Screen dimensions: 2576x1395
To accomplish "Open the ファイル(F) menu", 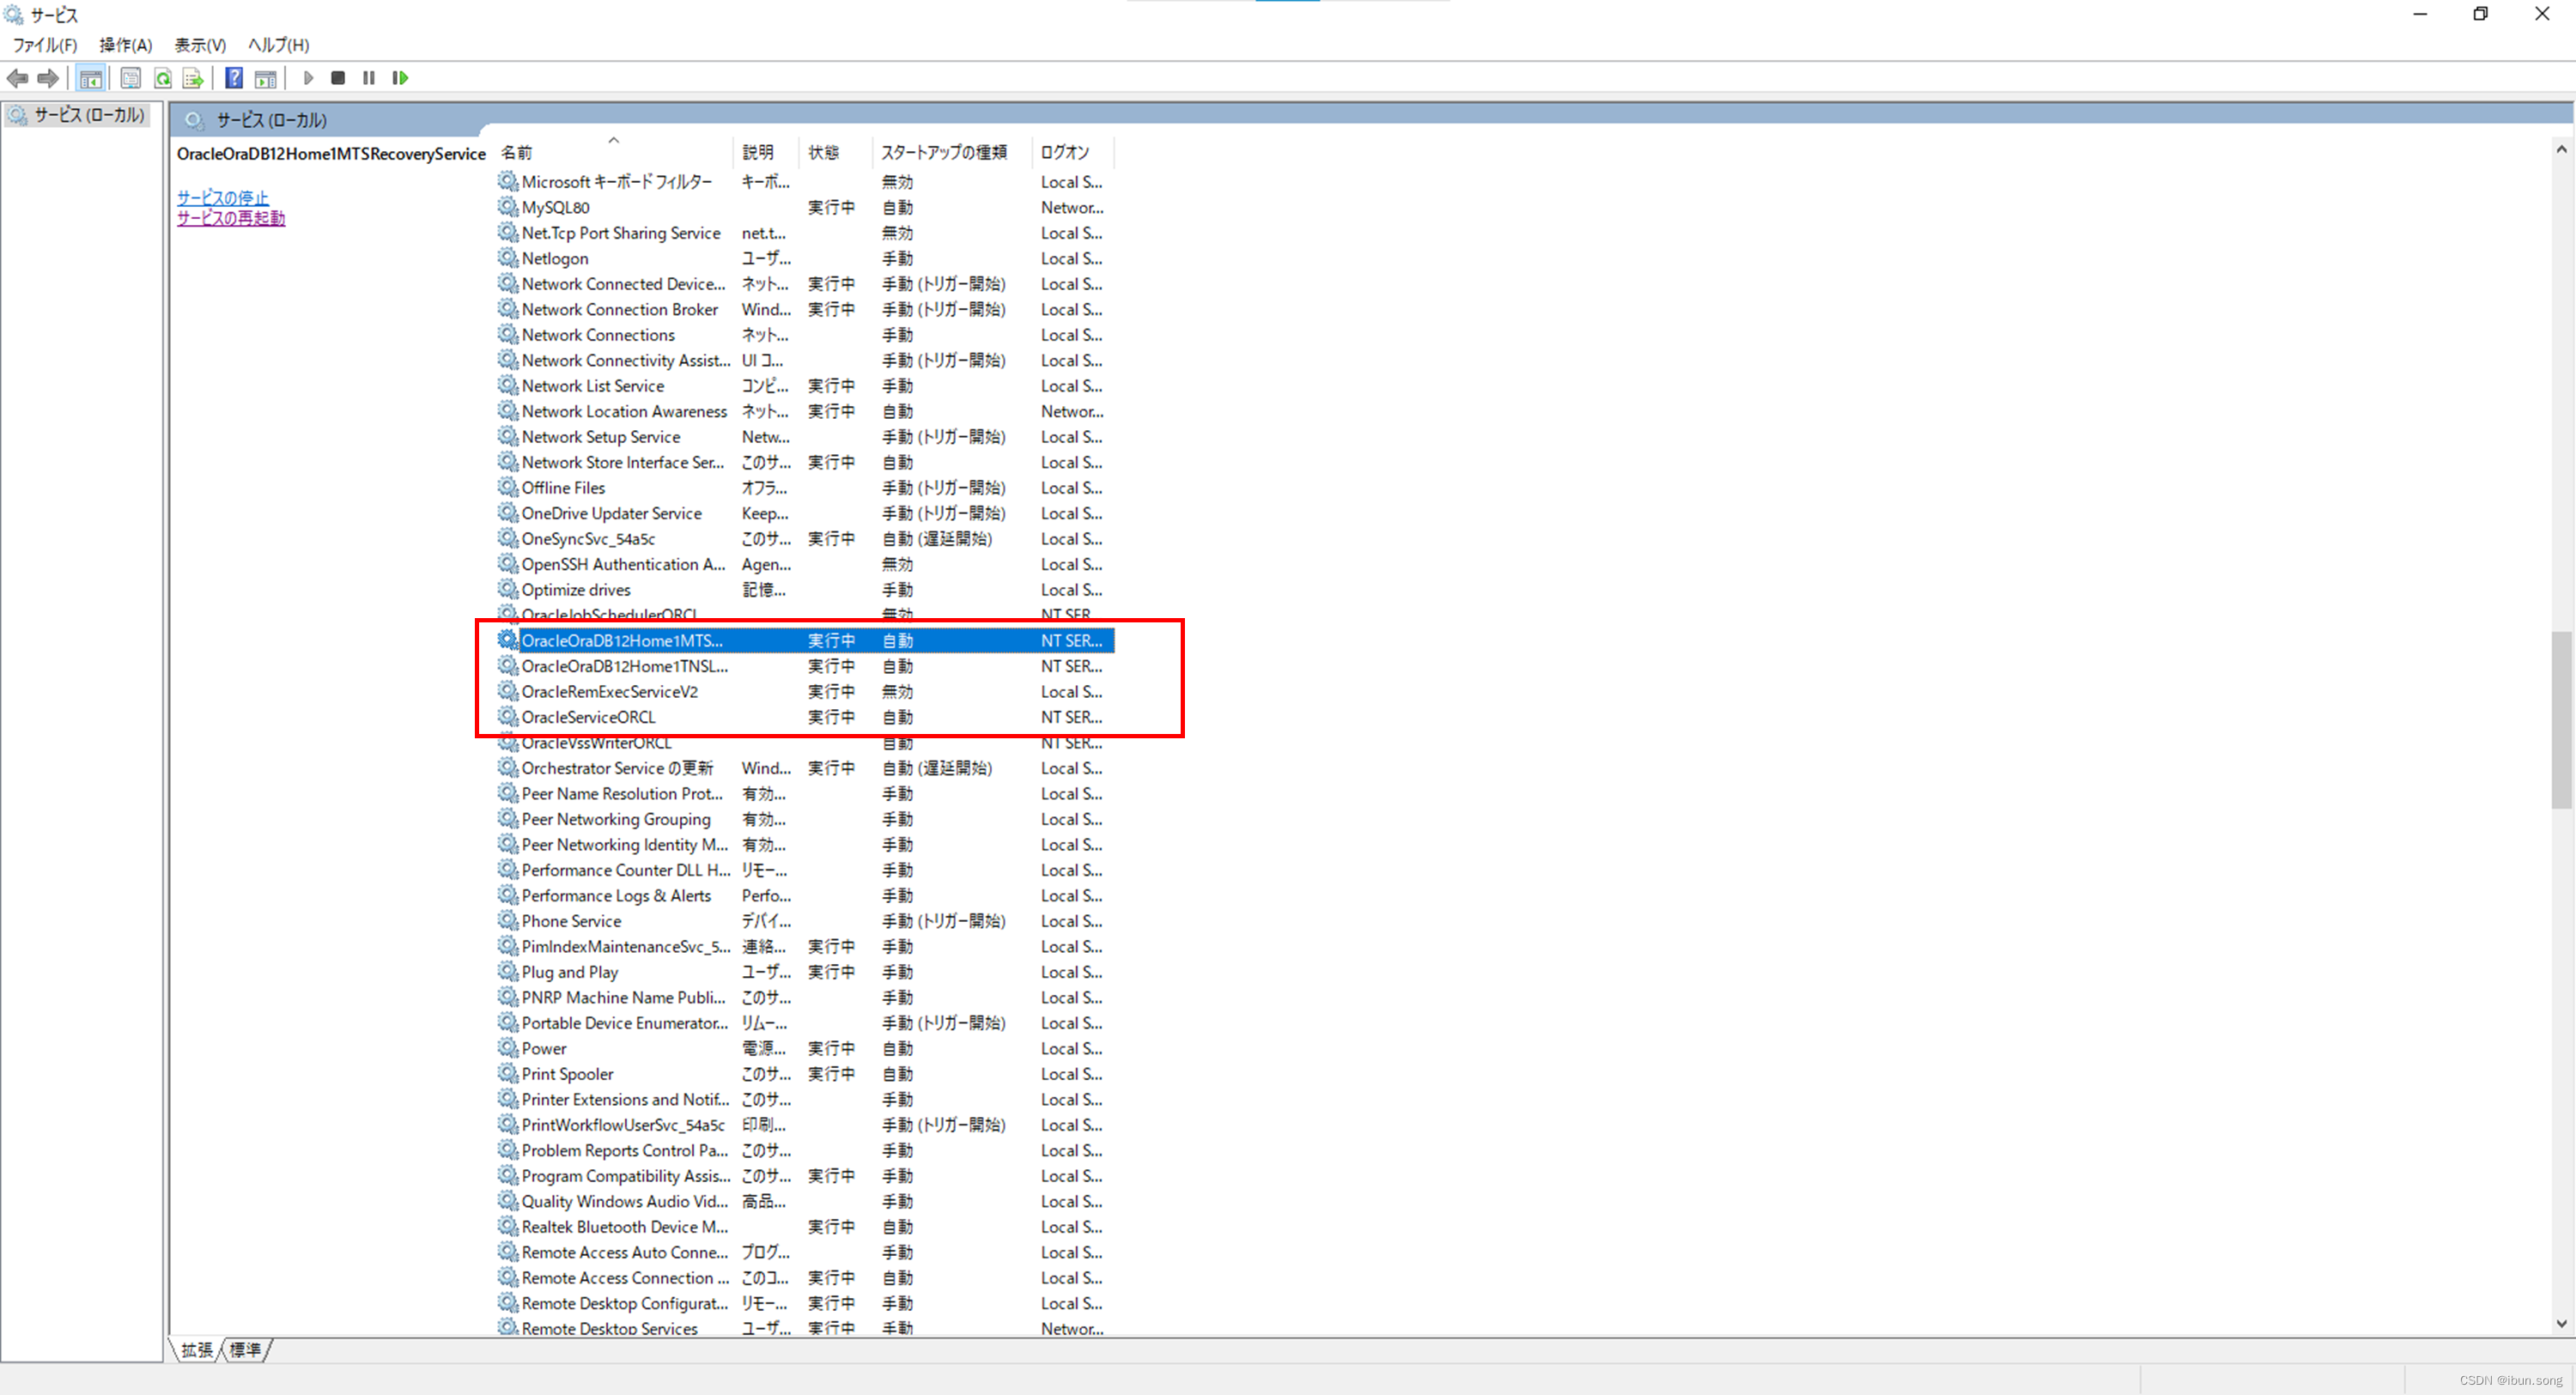I will click(x=45, y=45).
